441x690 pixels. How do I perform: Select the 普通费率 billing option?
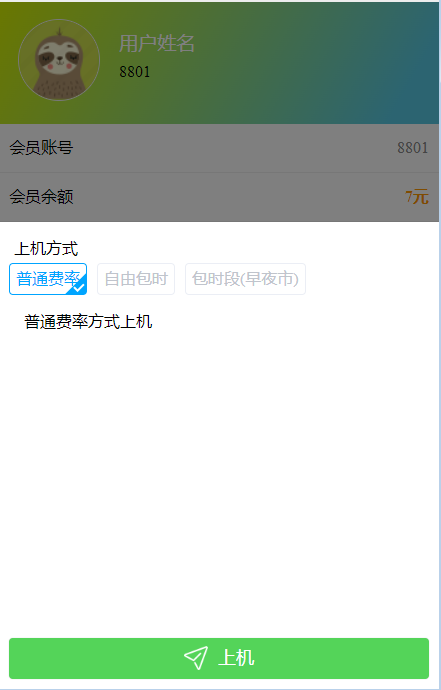(48, 279)
